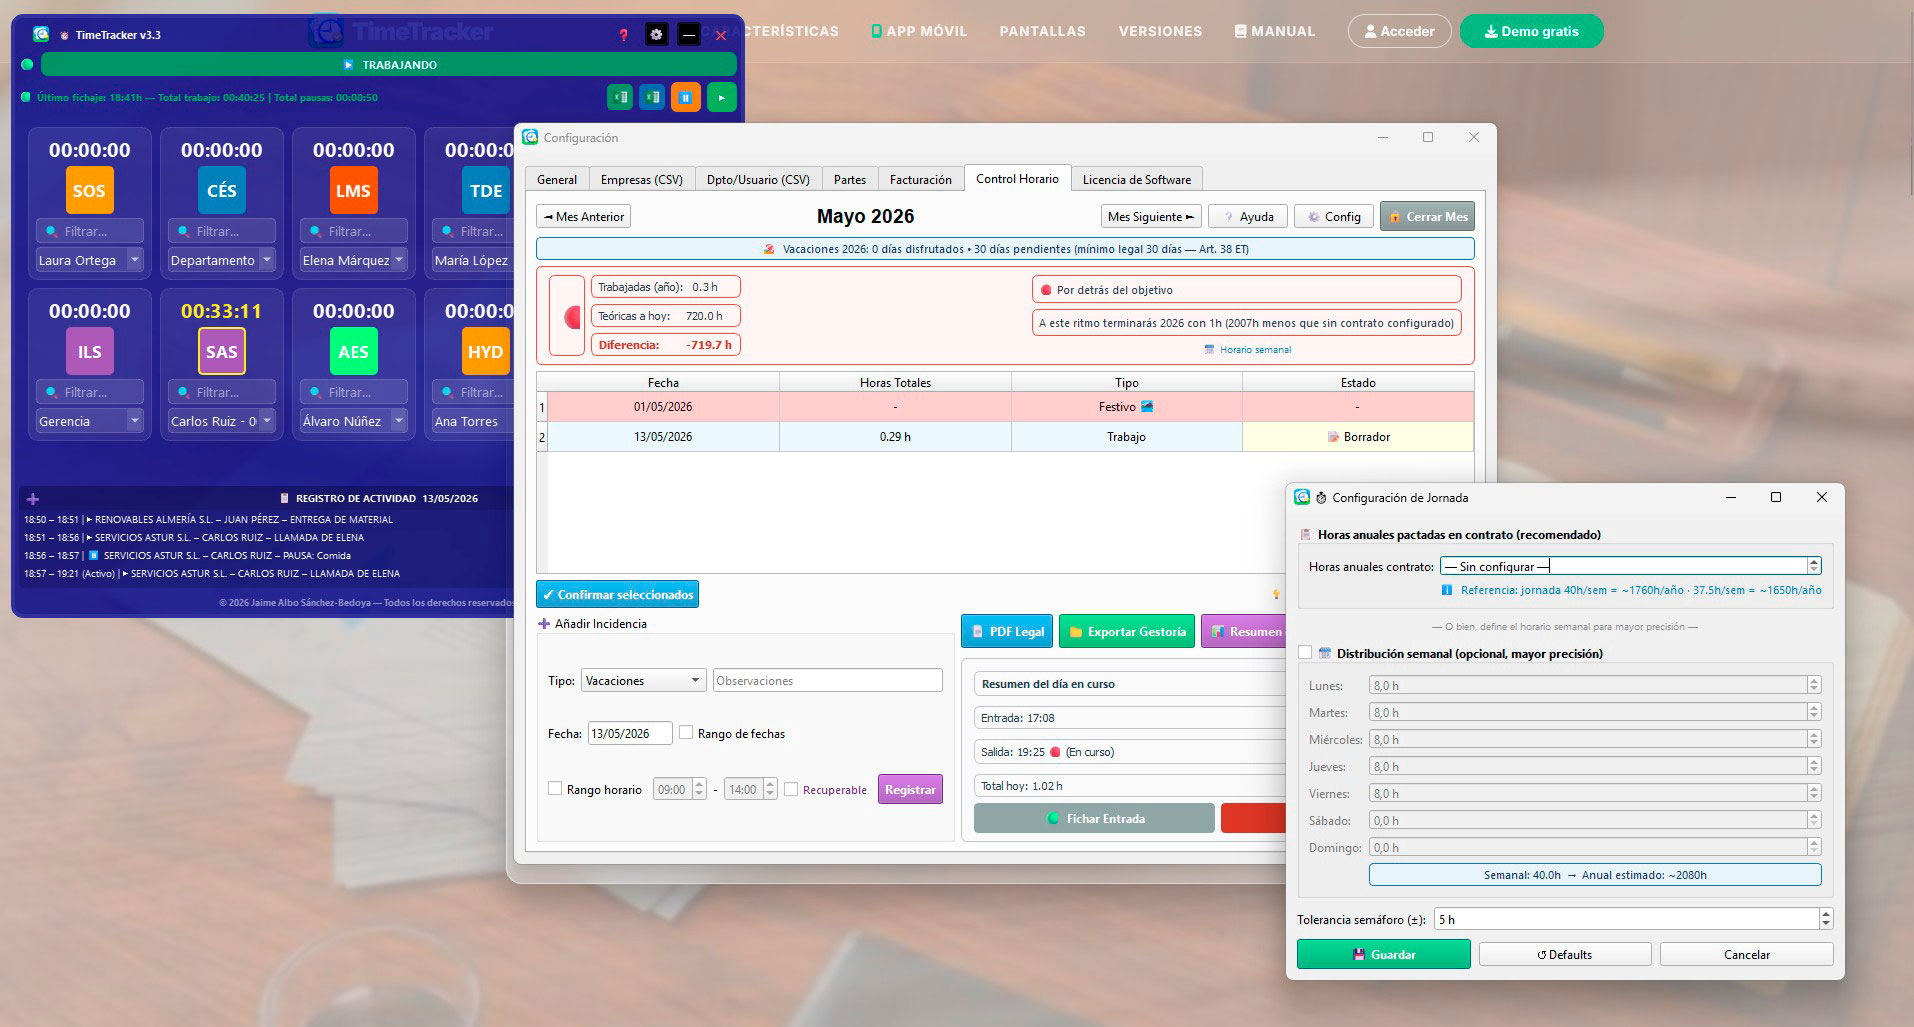Select the HYD company tile
This screenshot has width=1914, height=1027.
coord(486,351)
